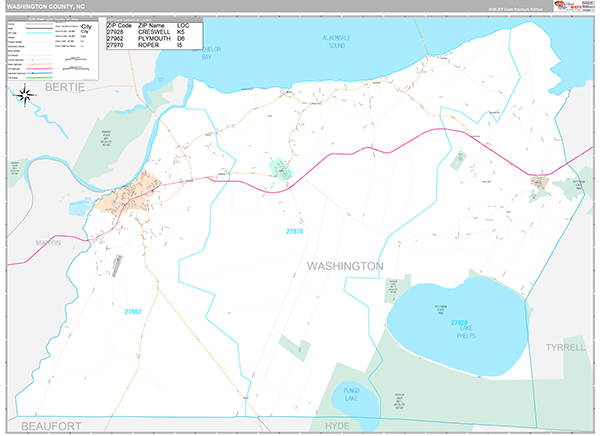
Task: Click the BERTIE county label
Action: (65, 87)
